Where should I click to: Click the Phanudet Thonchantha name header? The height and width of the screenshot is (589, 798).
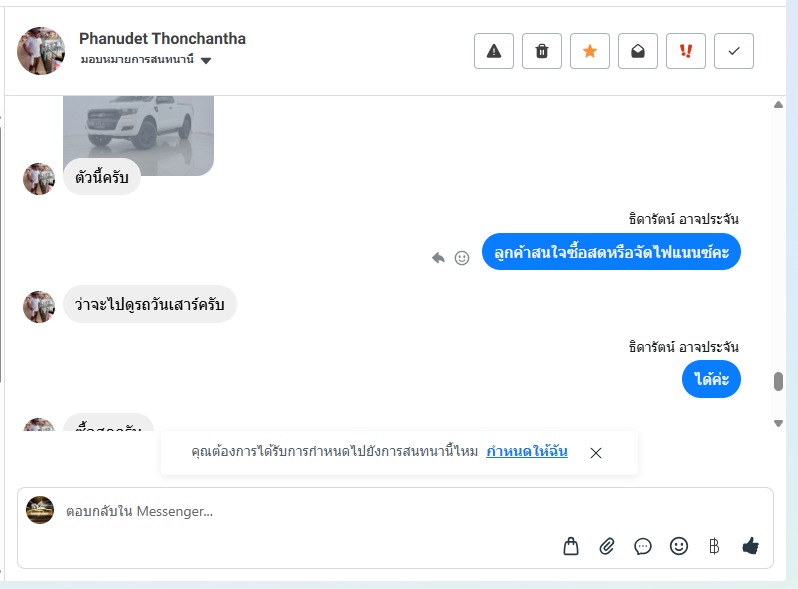(x=162, y=38)
